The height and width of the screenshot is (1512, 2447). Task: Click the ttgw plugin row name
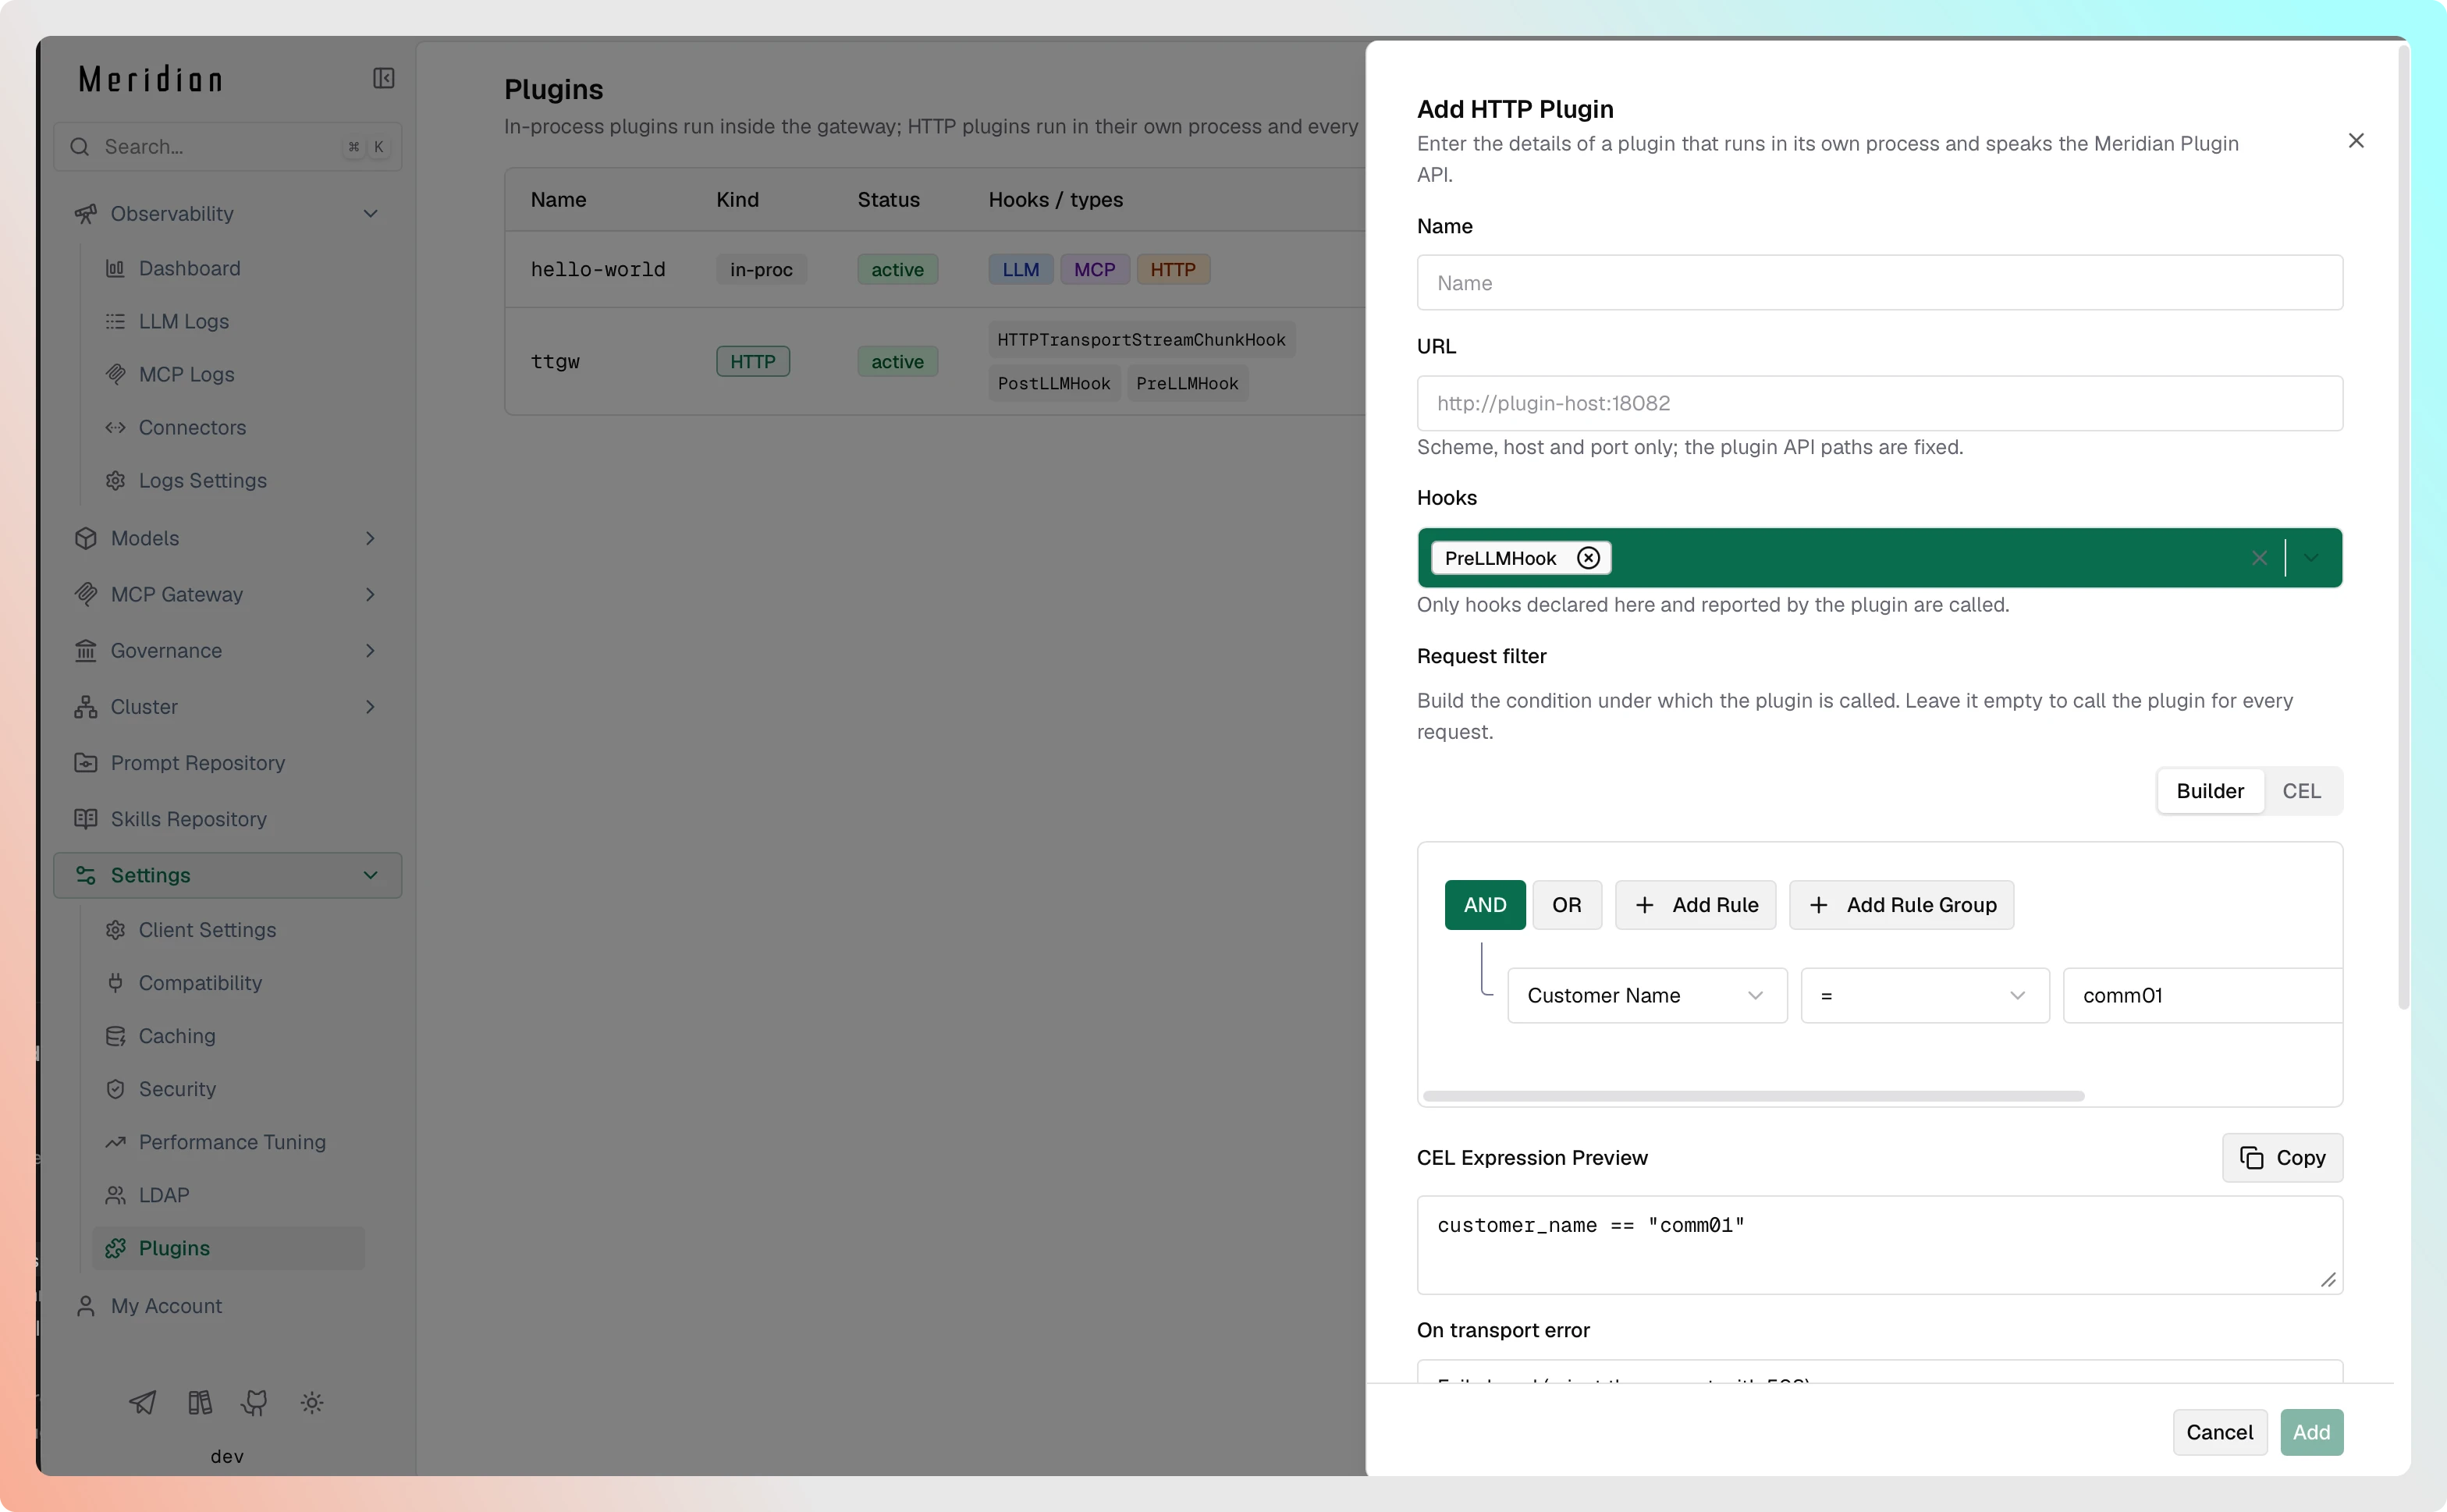[555, 361]
